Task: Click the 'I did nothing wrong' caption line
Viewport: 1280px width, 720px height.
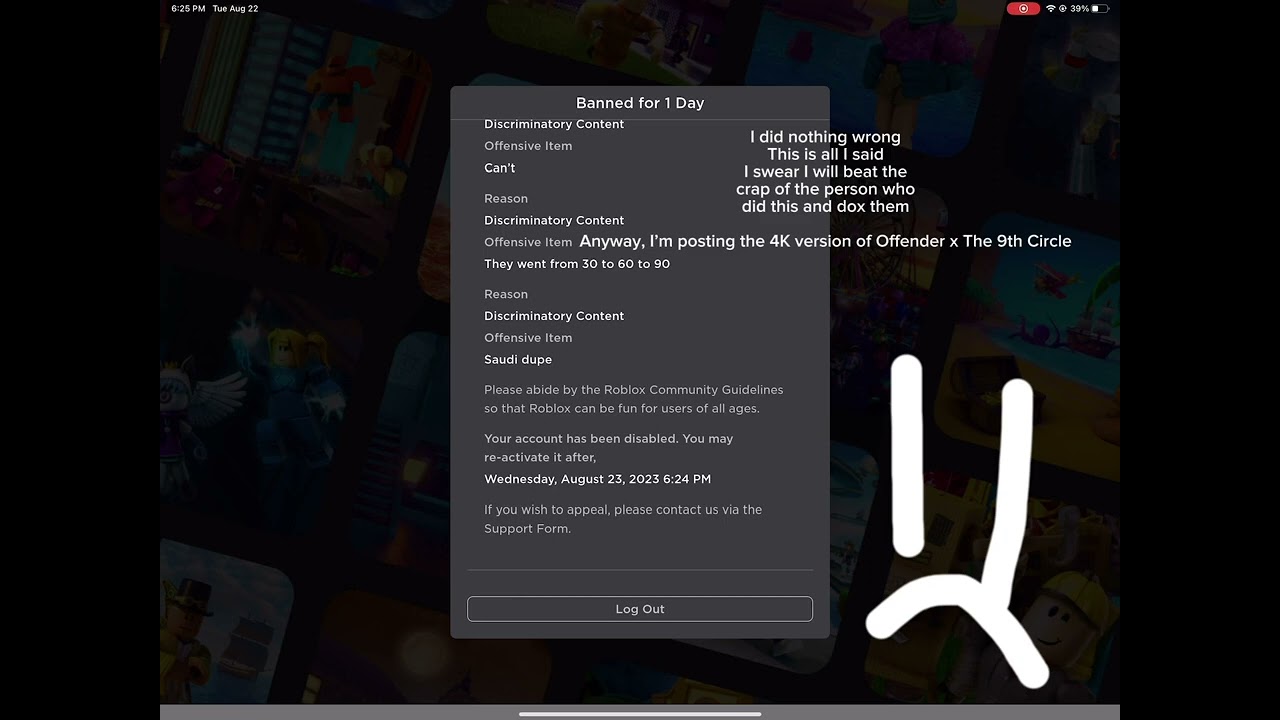Action: point(825,137)
